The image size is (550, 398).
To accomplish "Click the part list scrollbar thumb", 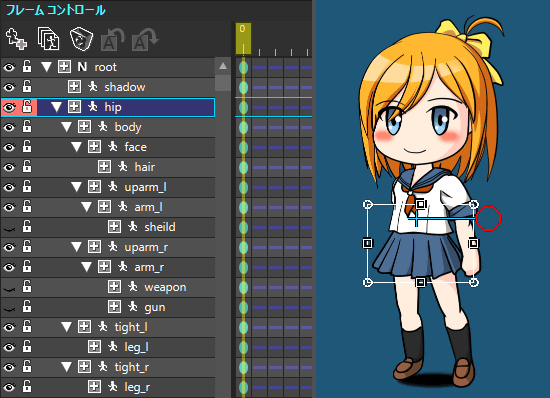I will pyautogui.click(x=223, y=82).
